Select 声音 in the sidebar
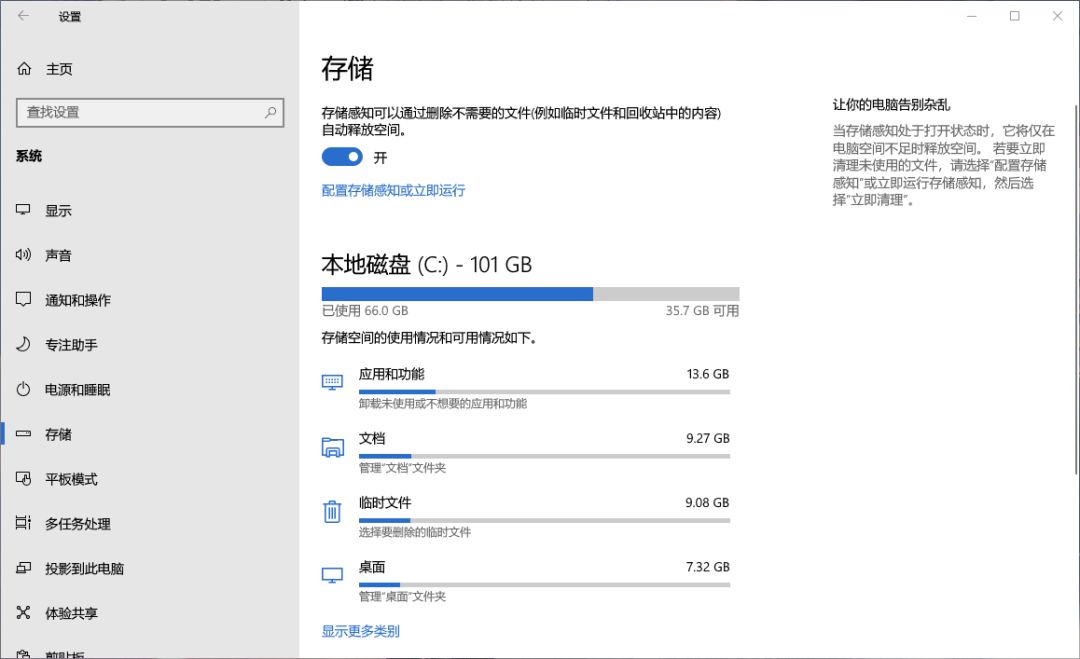This screenshot has height=659, width=1080. pyautogui.click(x=58, y=256)
